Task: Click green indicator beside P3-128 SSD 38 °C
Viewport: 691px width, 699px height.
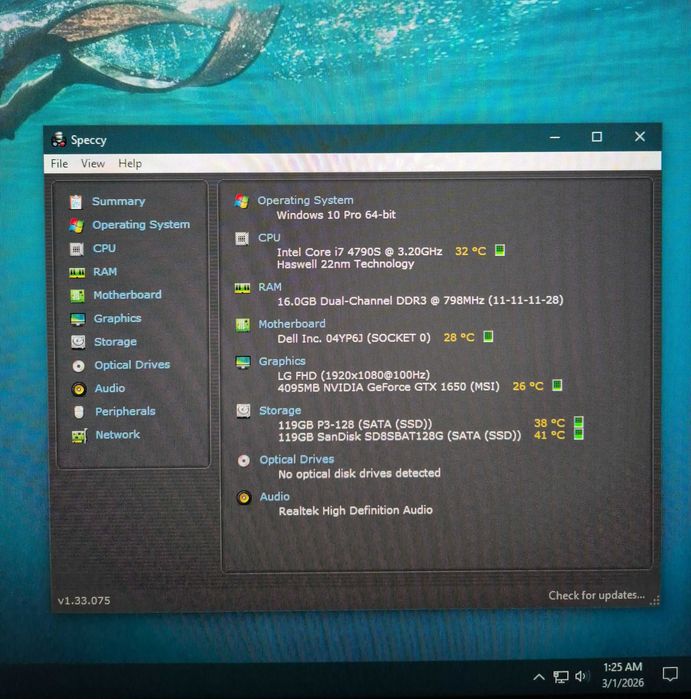Action: 579,421
